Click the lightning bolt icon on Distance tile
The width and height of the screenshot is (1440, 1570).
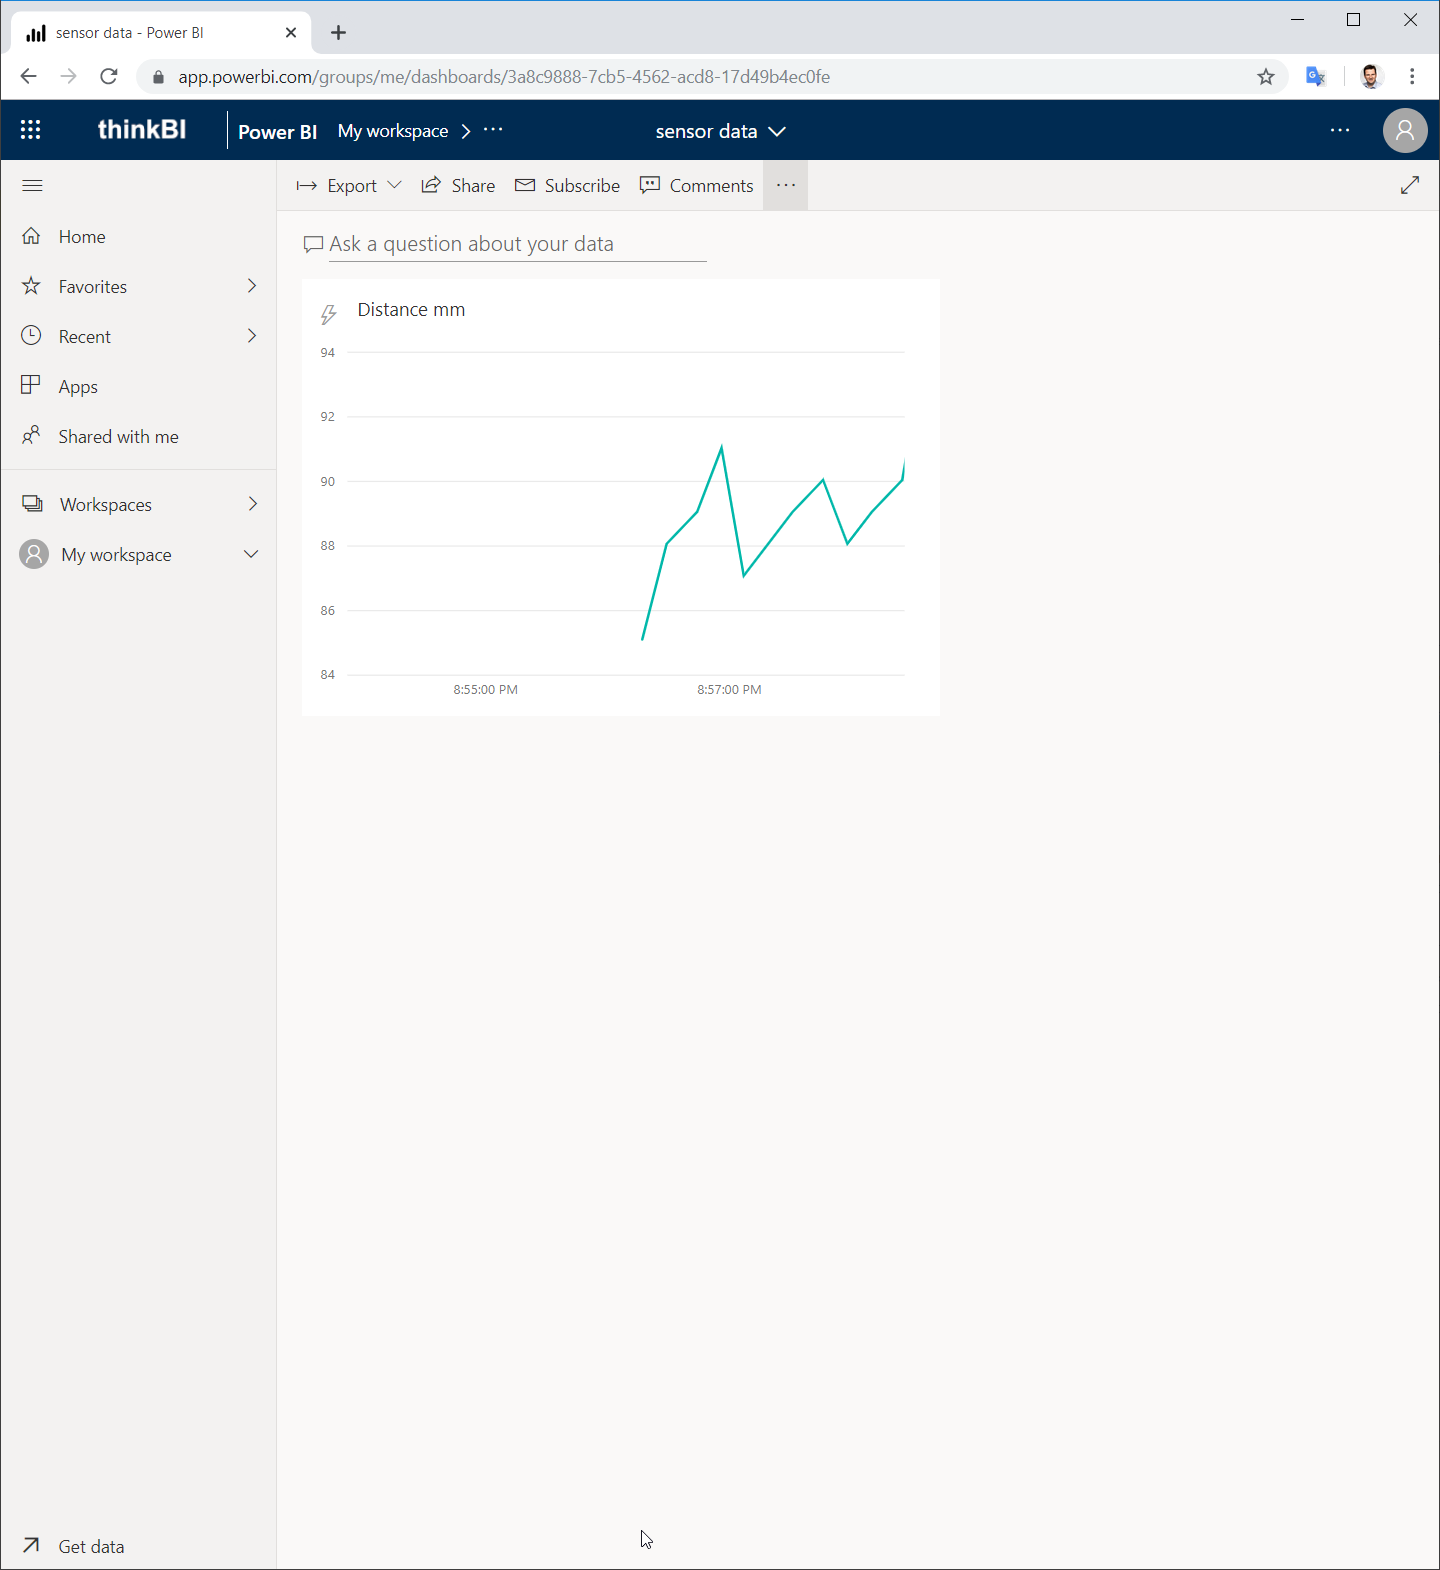click(x=328, y=315)
